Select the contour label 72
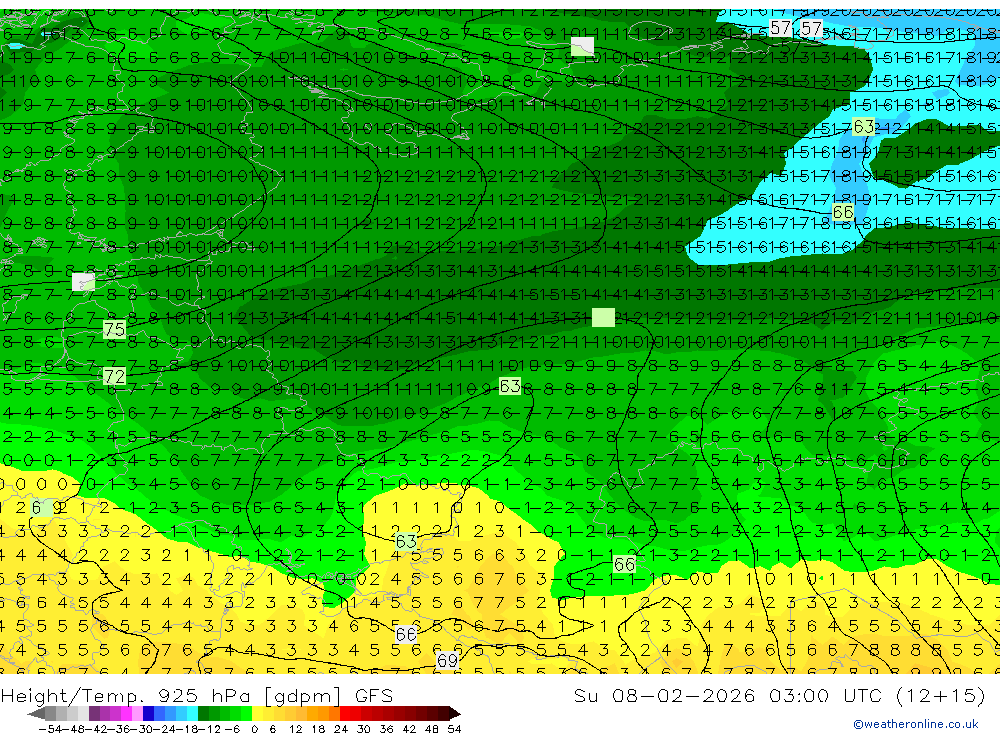Screen dimensions: 1000x733 [x=114, y=376]
